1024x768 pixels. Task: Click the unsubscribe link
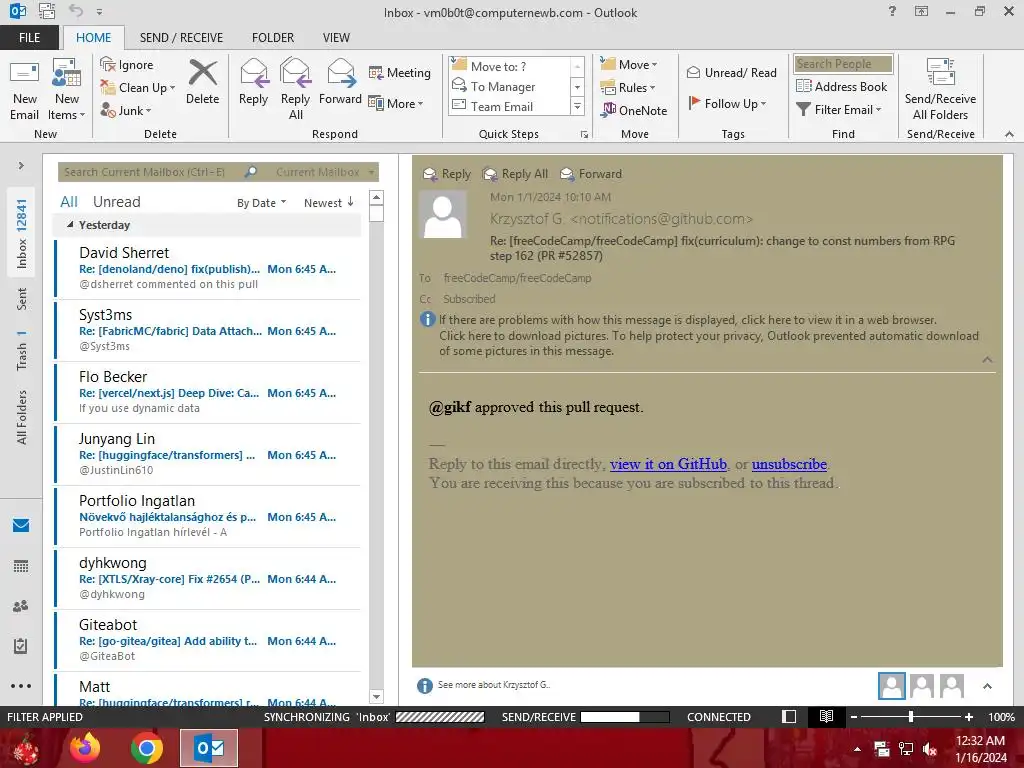click(789, 464)
